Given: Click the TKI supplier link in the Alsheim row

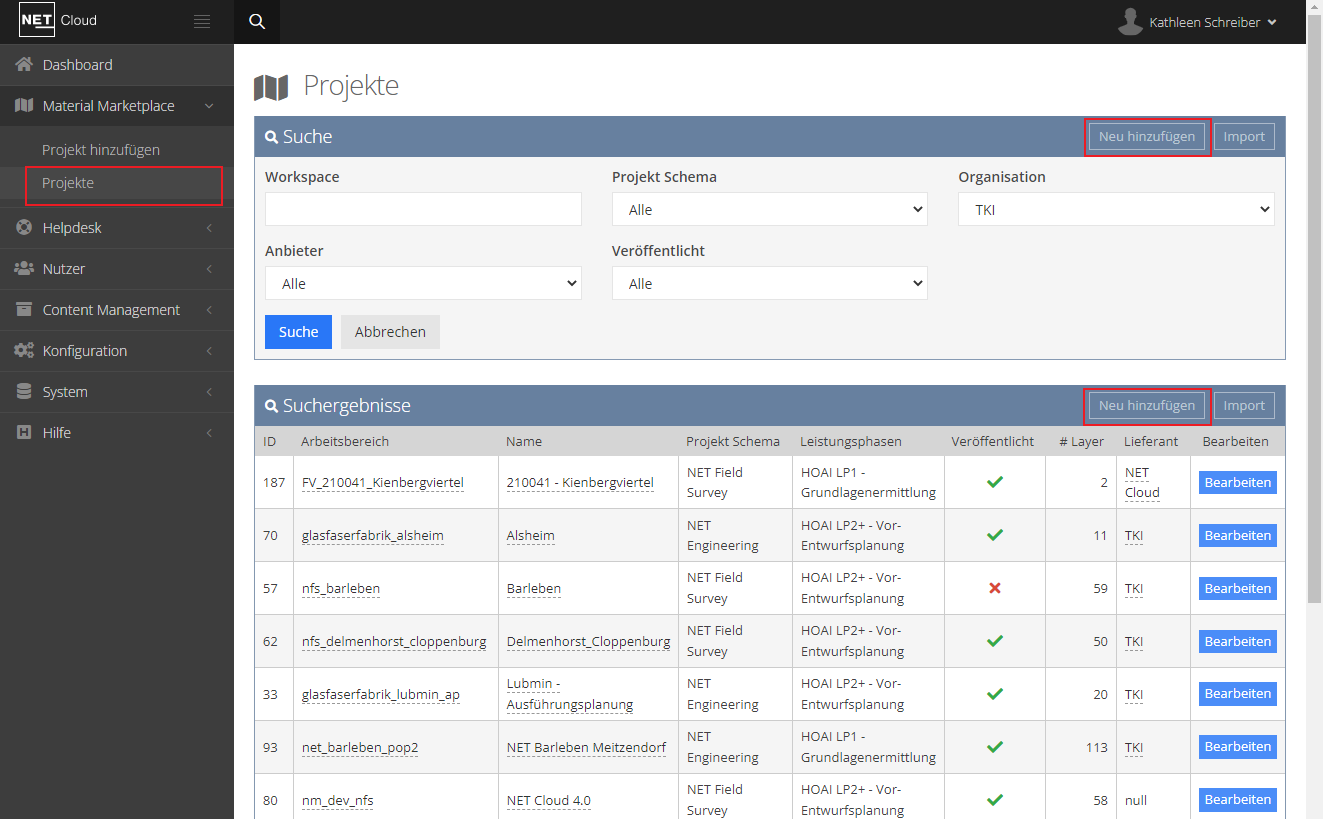Looking at the screenshot, I should pos(1134,535).
